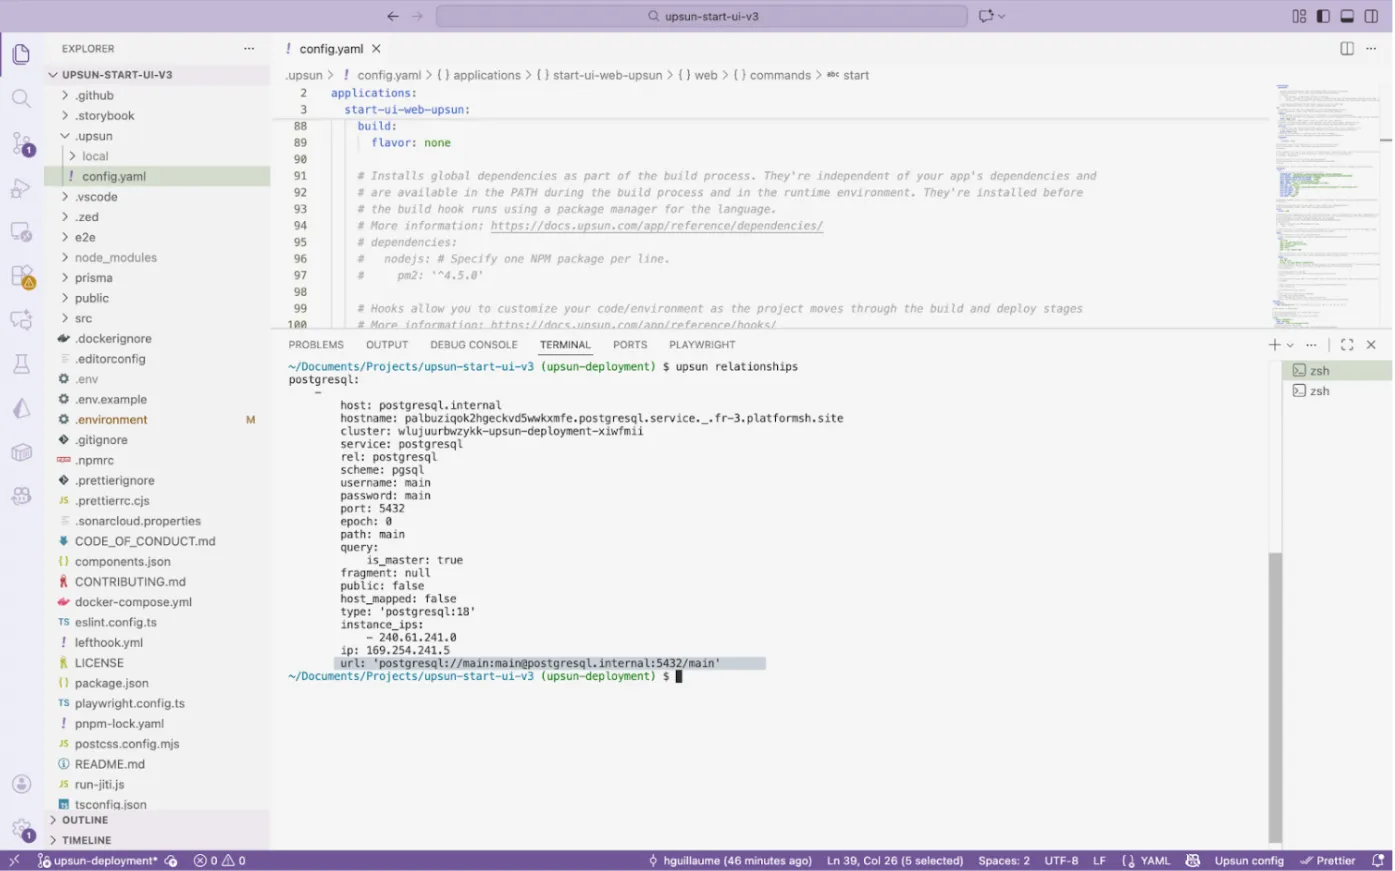Click the Accounts icon in activity bar
The width and height of the screenshot is (1395, 871).
(x=21, y=785)
